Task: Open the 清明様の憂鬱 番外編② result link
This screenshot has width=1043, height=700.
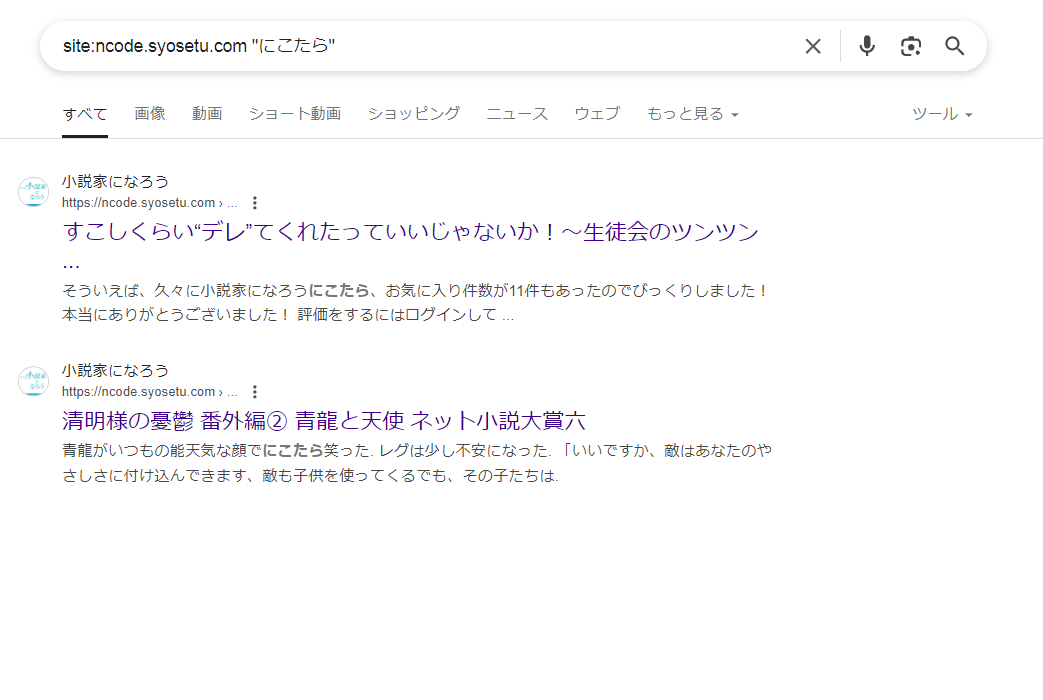Action: click(x=324, y=421)
